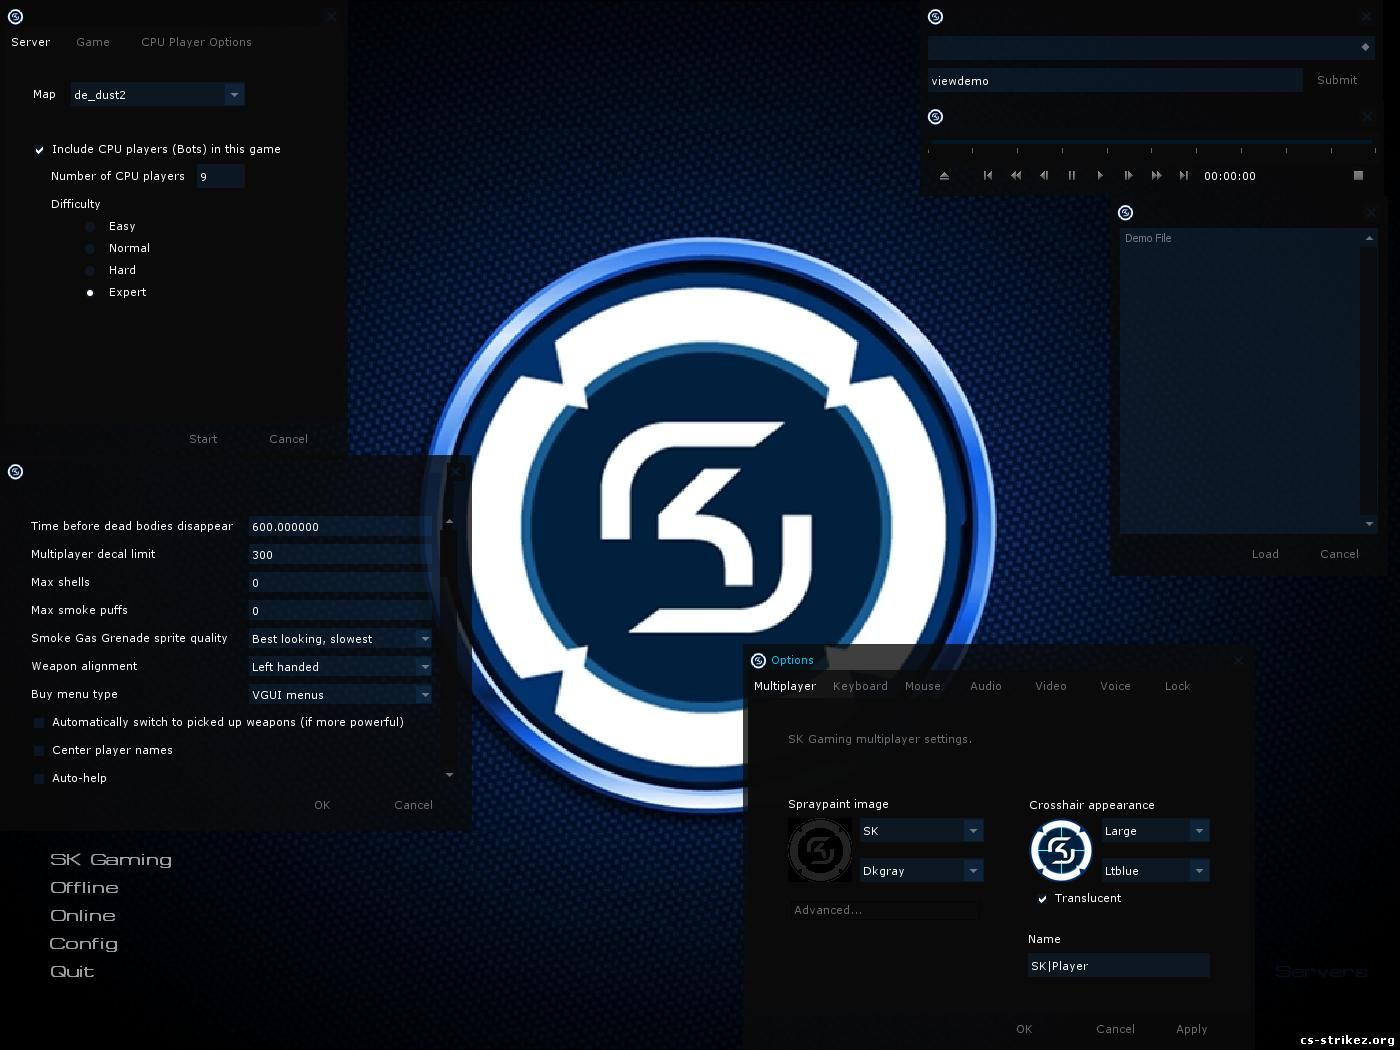Screen dimensions: 1400x1050
Task: Click the fast-forward double-arrow icon
Action: (x=1156, y=176)
